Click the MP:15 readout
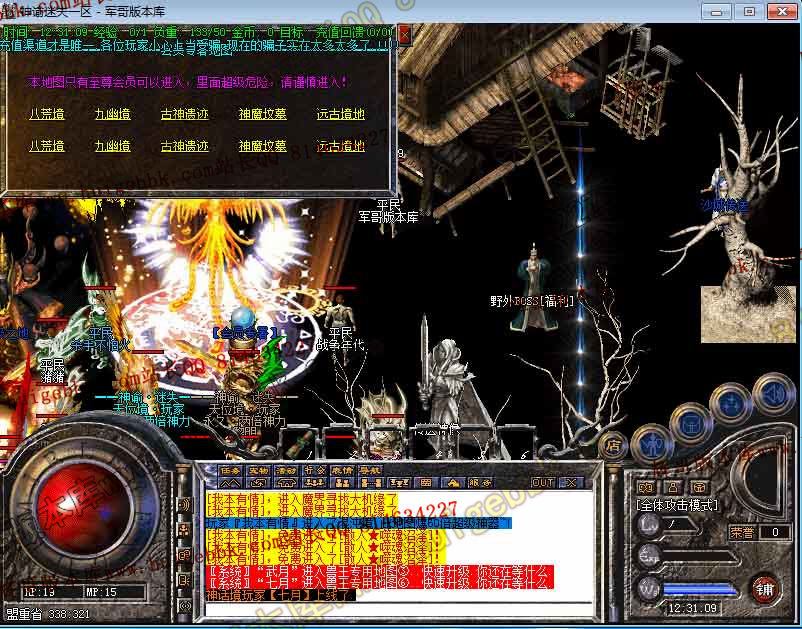Image resolution: width=802 pixels, height=629 pixels. tap(101, 592)
